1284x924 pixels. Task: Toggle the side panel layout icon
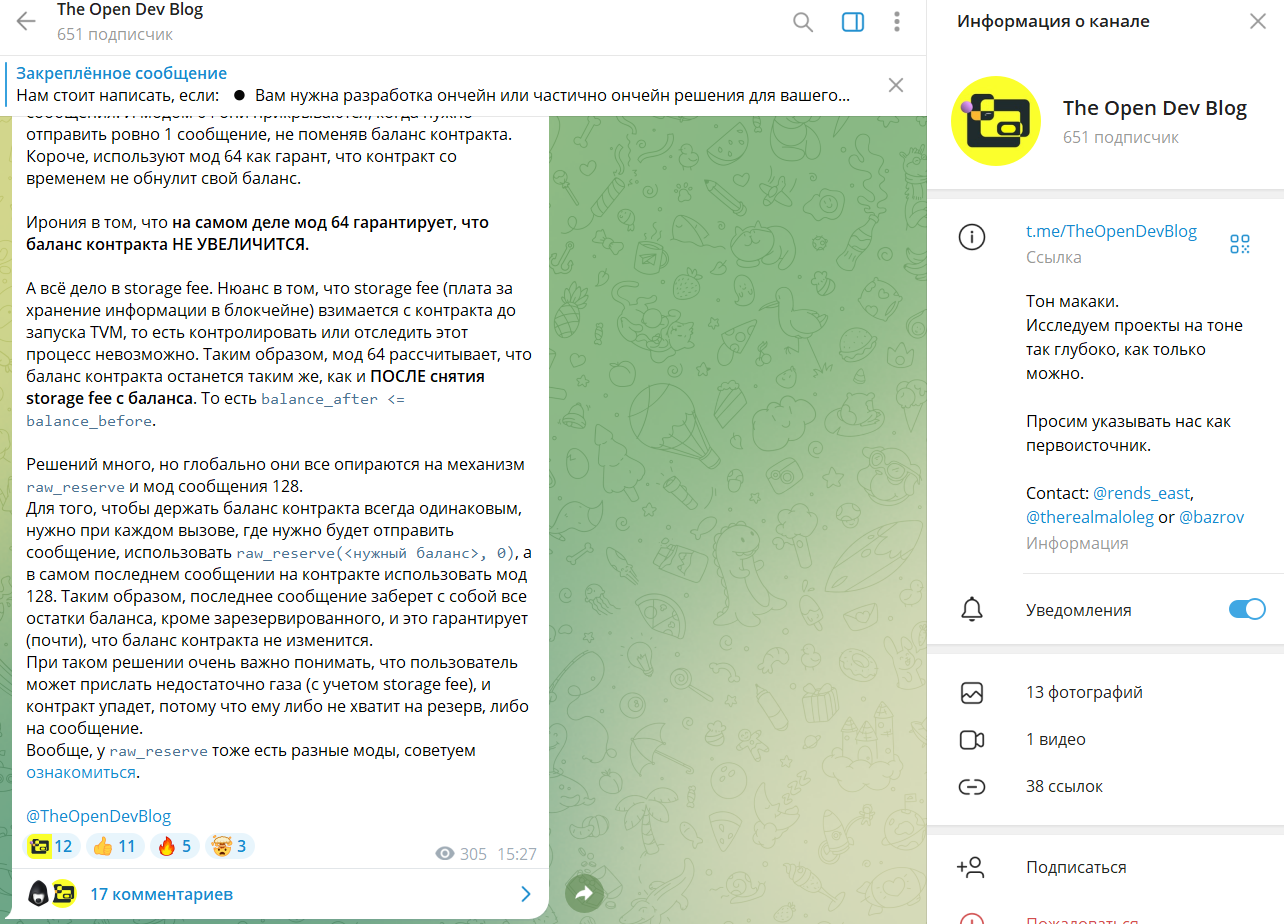pyautogui.click(x=853, y=22)
